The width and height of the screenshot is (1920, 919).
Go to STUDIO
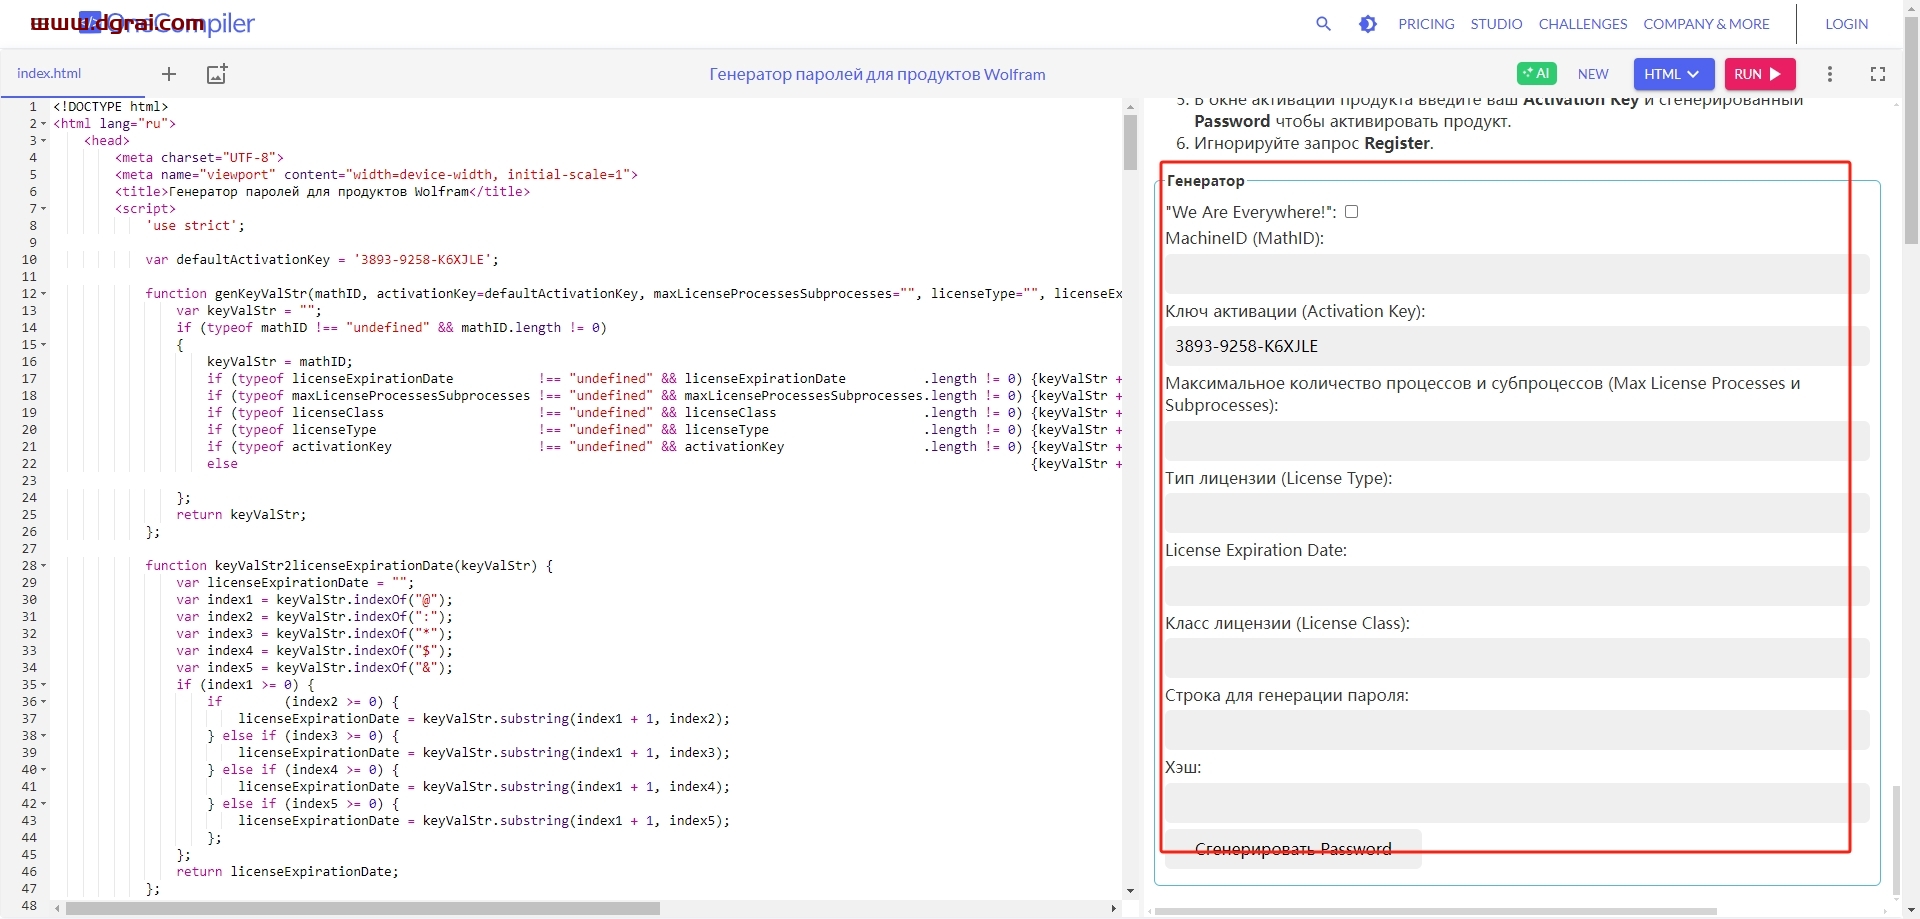(1496, 24)
